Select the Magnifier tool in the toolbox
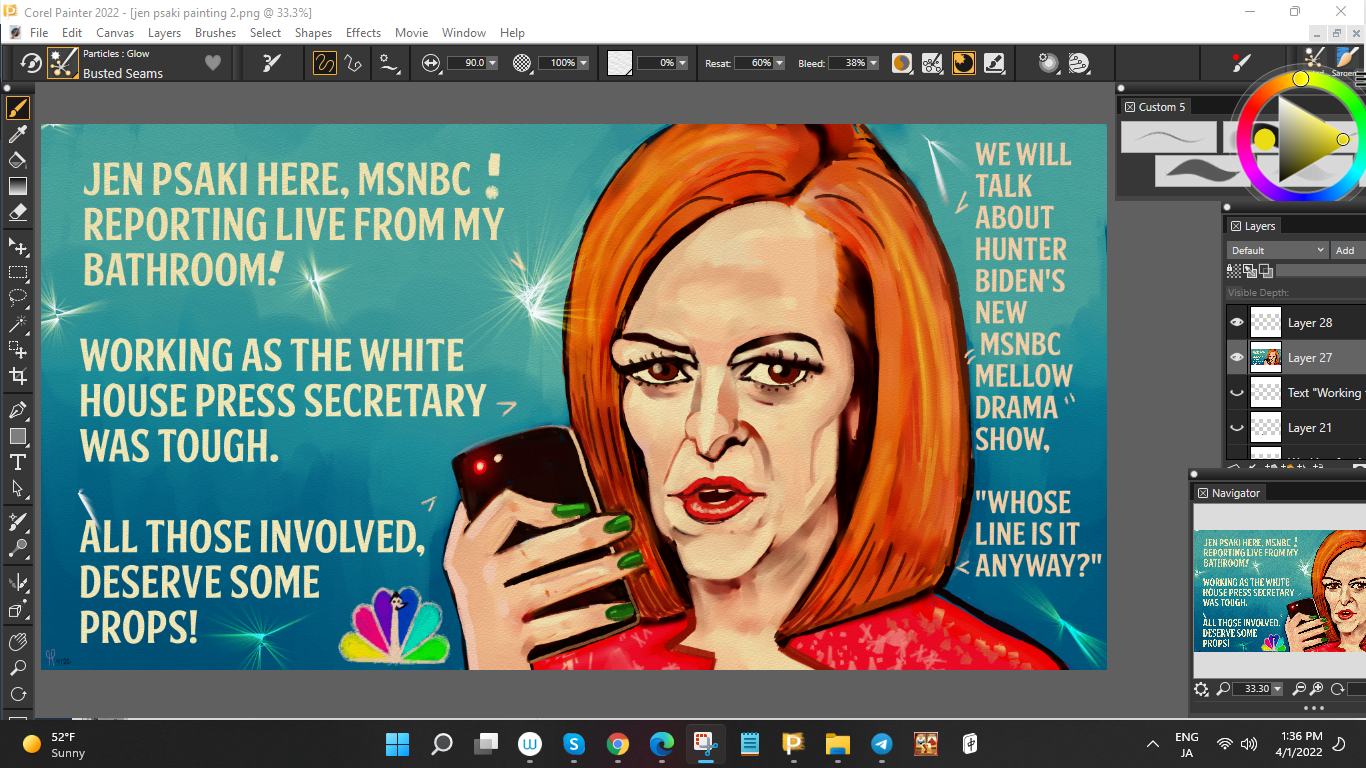 (18, 668)
